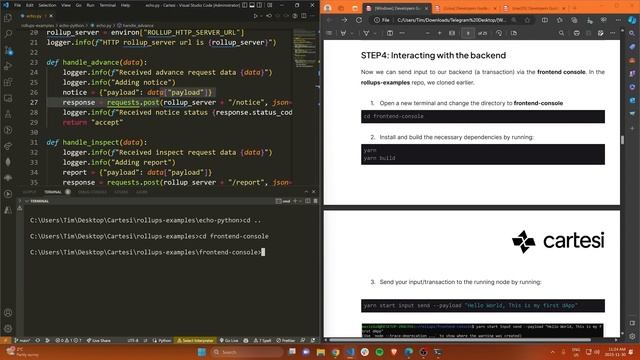The width and height of the screenshot is (640, 360).
Task: Maximize the panel with the chevron-up icon
Action: click(306, 192)
